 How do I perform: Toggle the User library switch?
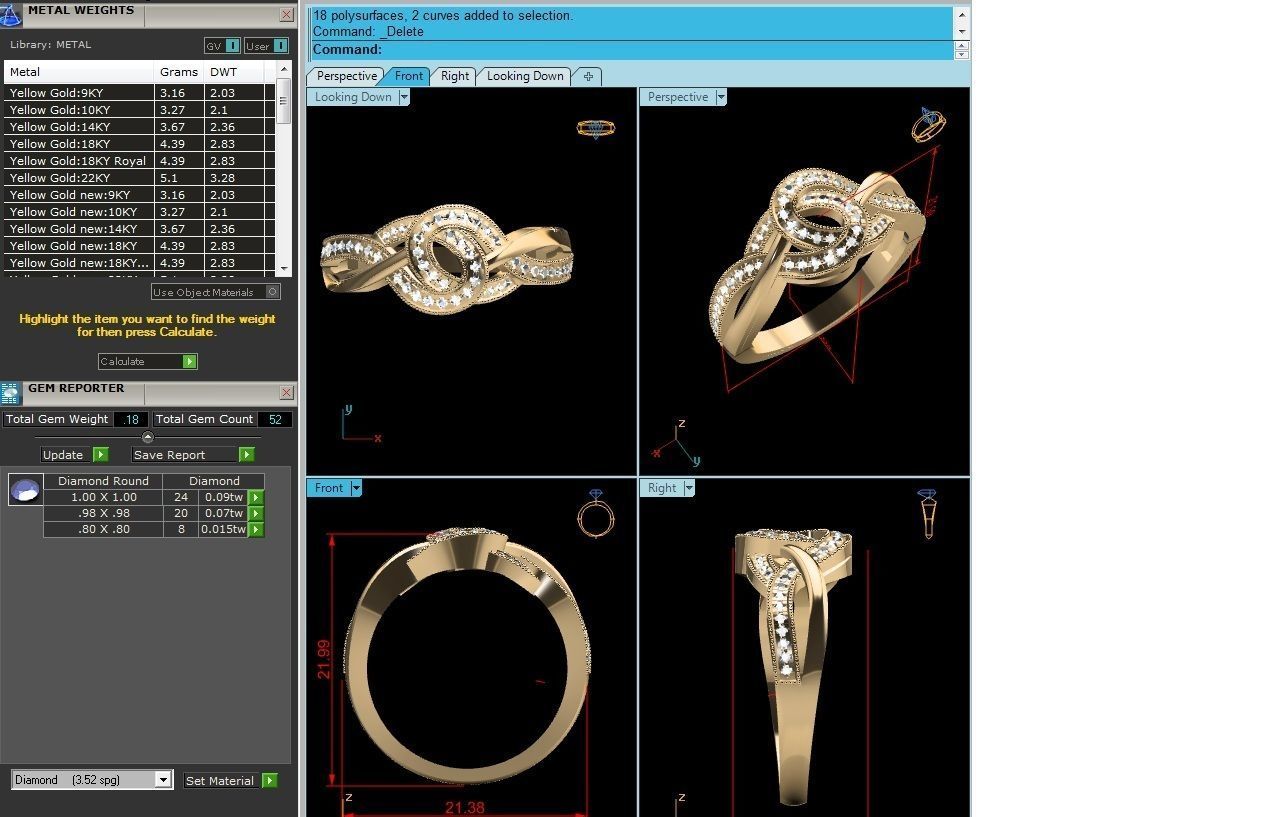(x=266, y=46)
